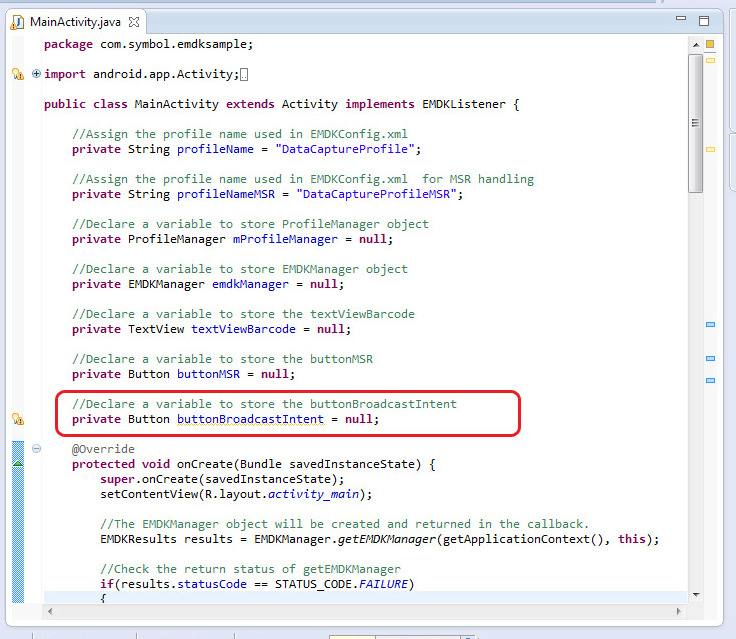Click the underlined buttonBroadcastIntent variable name

coord(250,419)
